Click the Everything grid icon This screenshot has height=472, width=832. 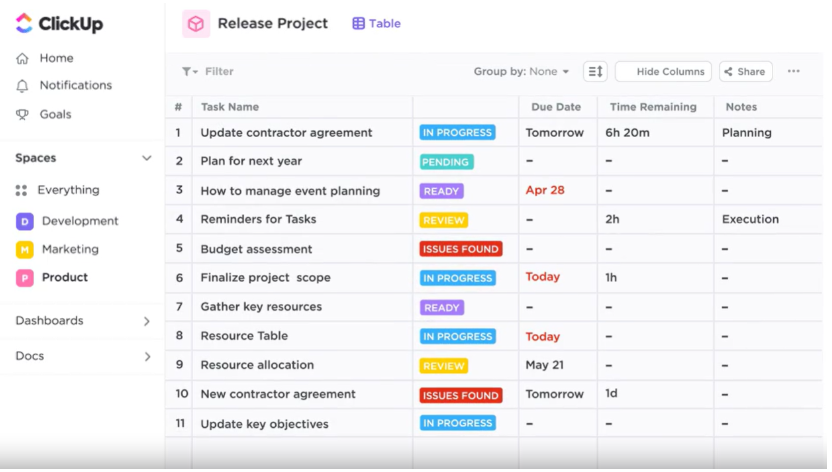[21, 190]
